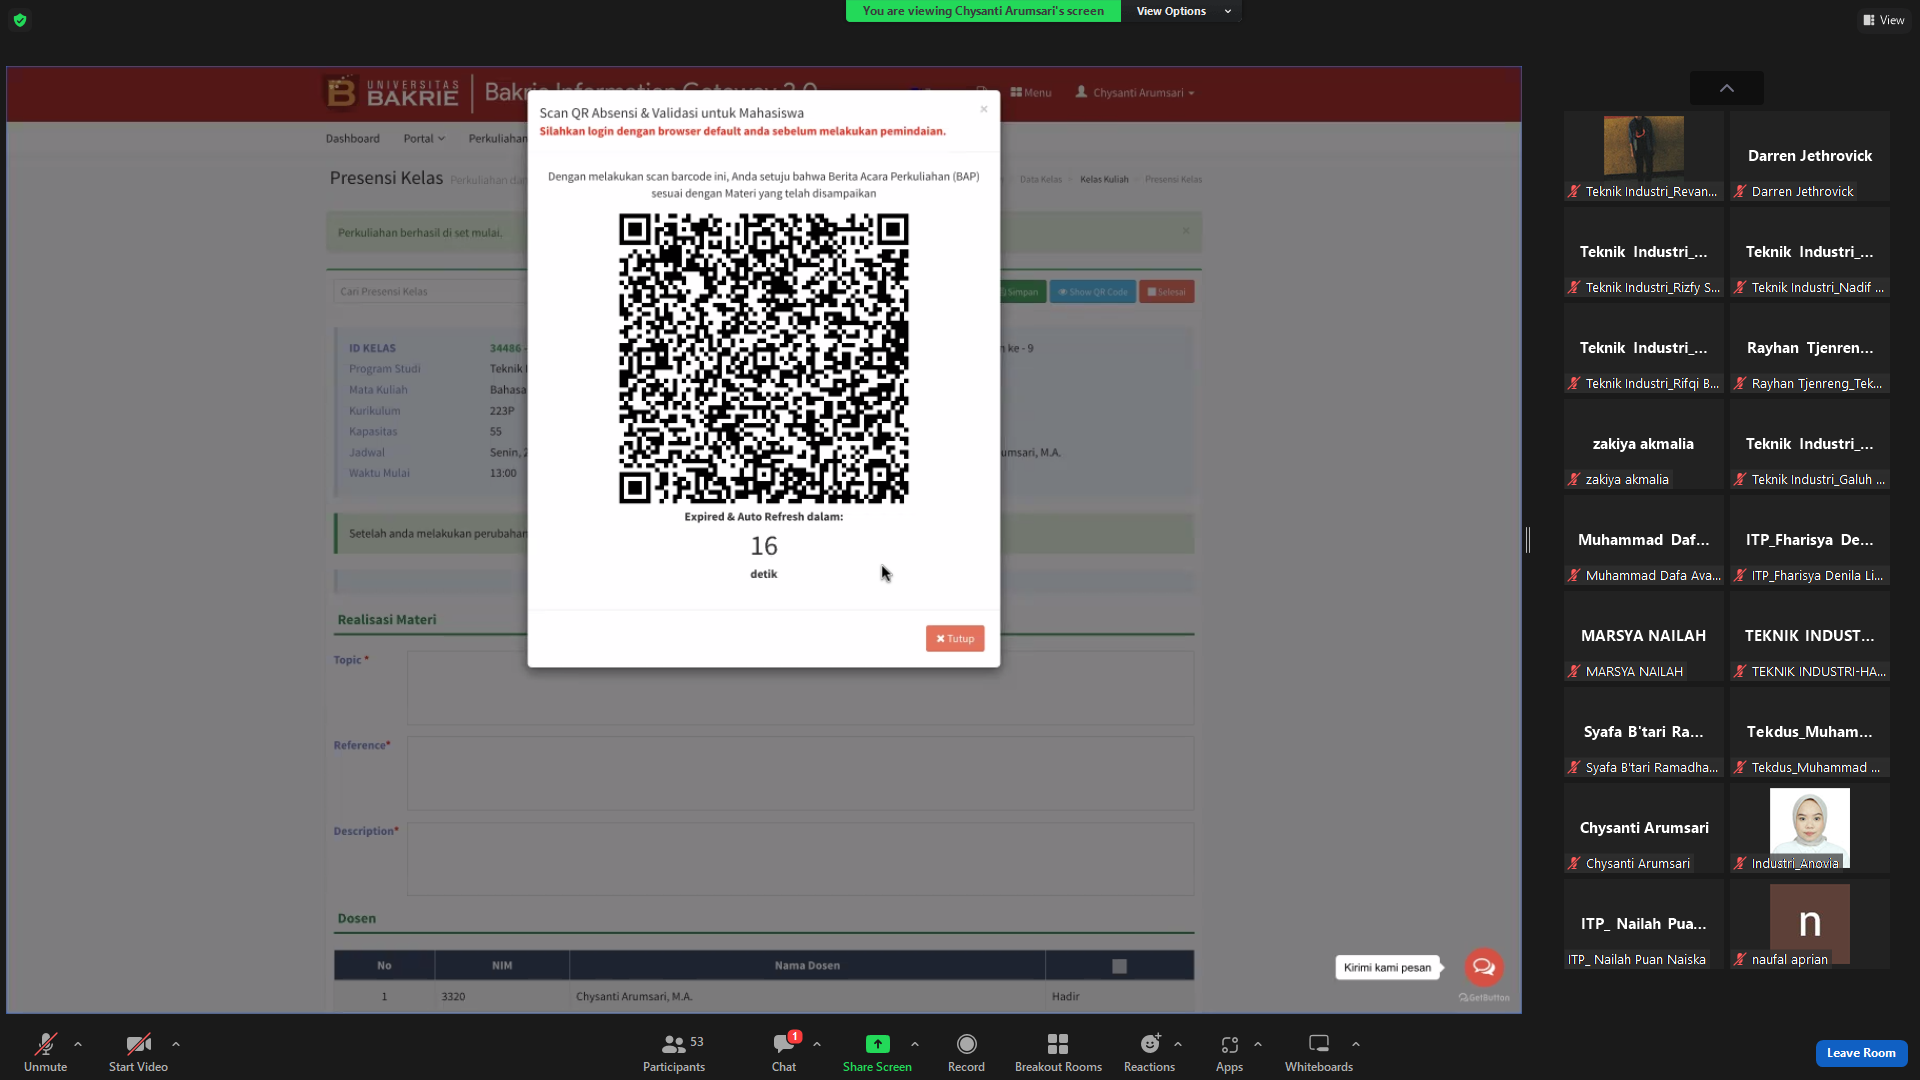The image size is (1920, 1080).
Task: Expand reactions options arrow
Action: point(1178,1044)
